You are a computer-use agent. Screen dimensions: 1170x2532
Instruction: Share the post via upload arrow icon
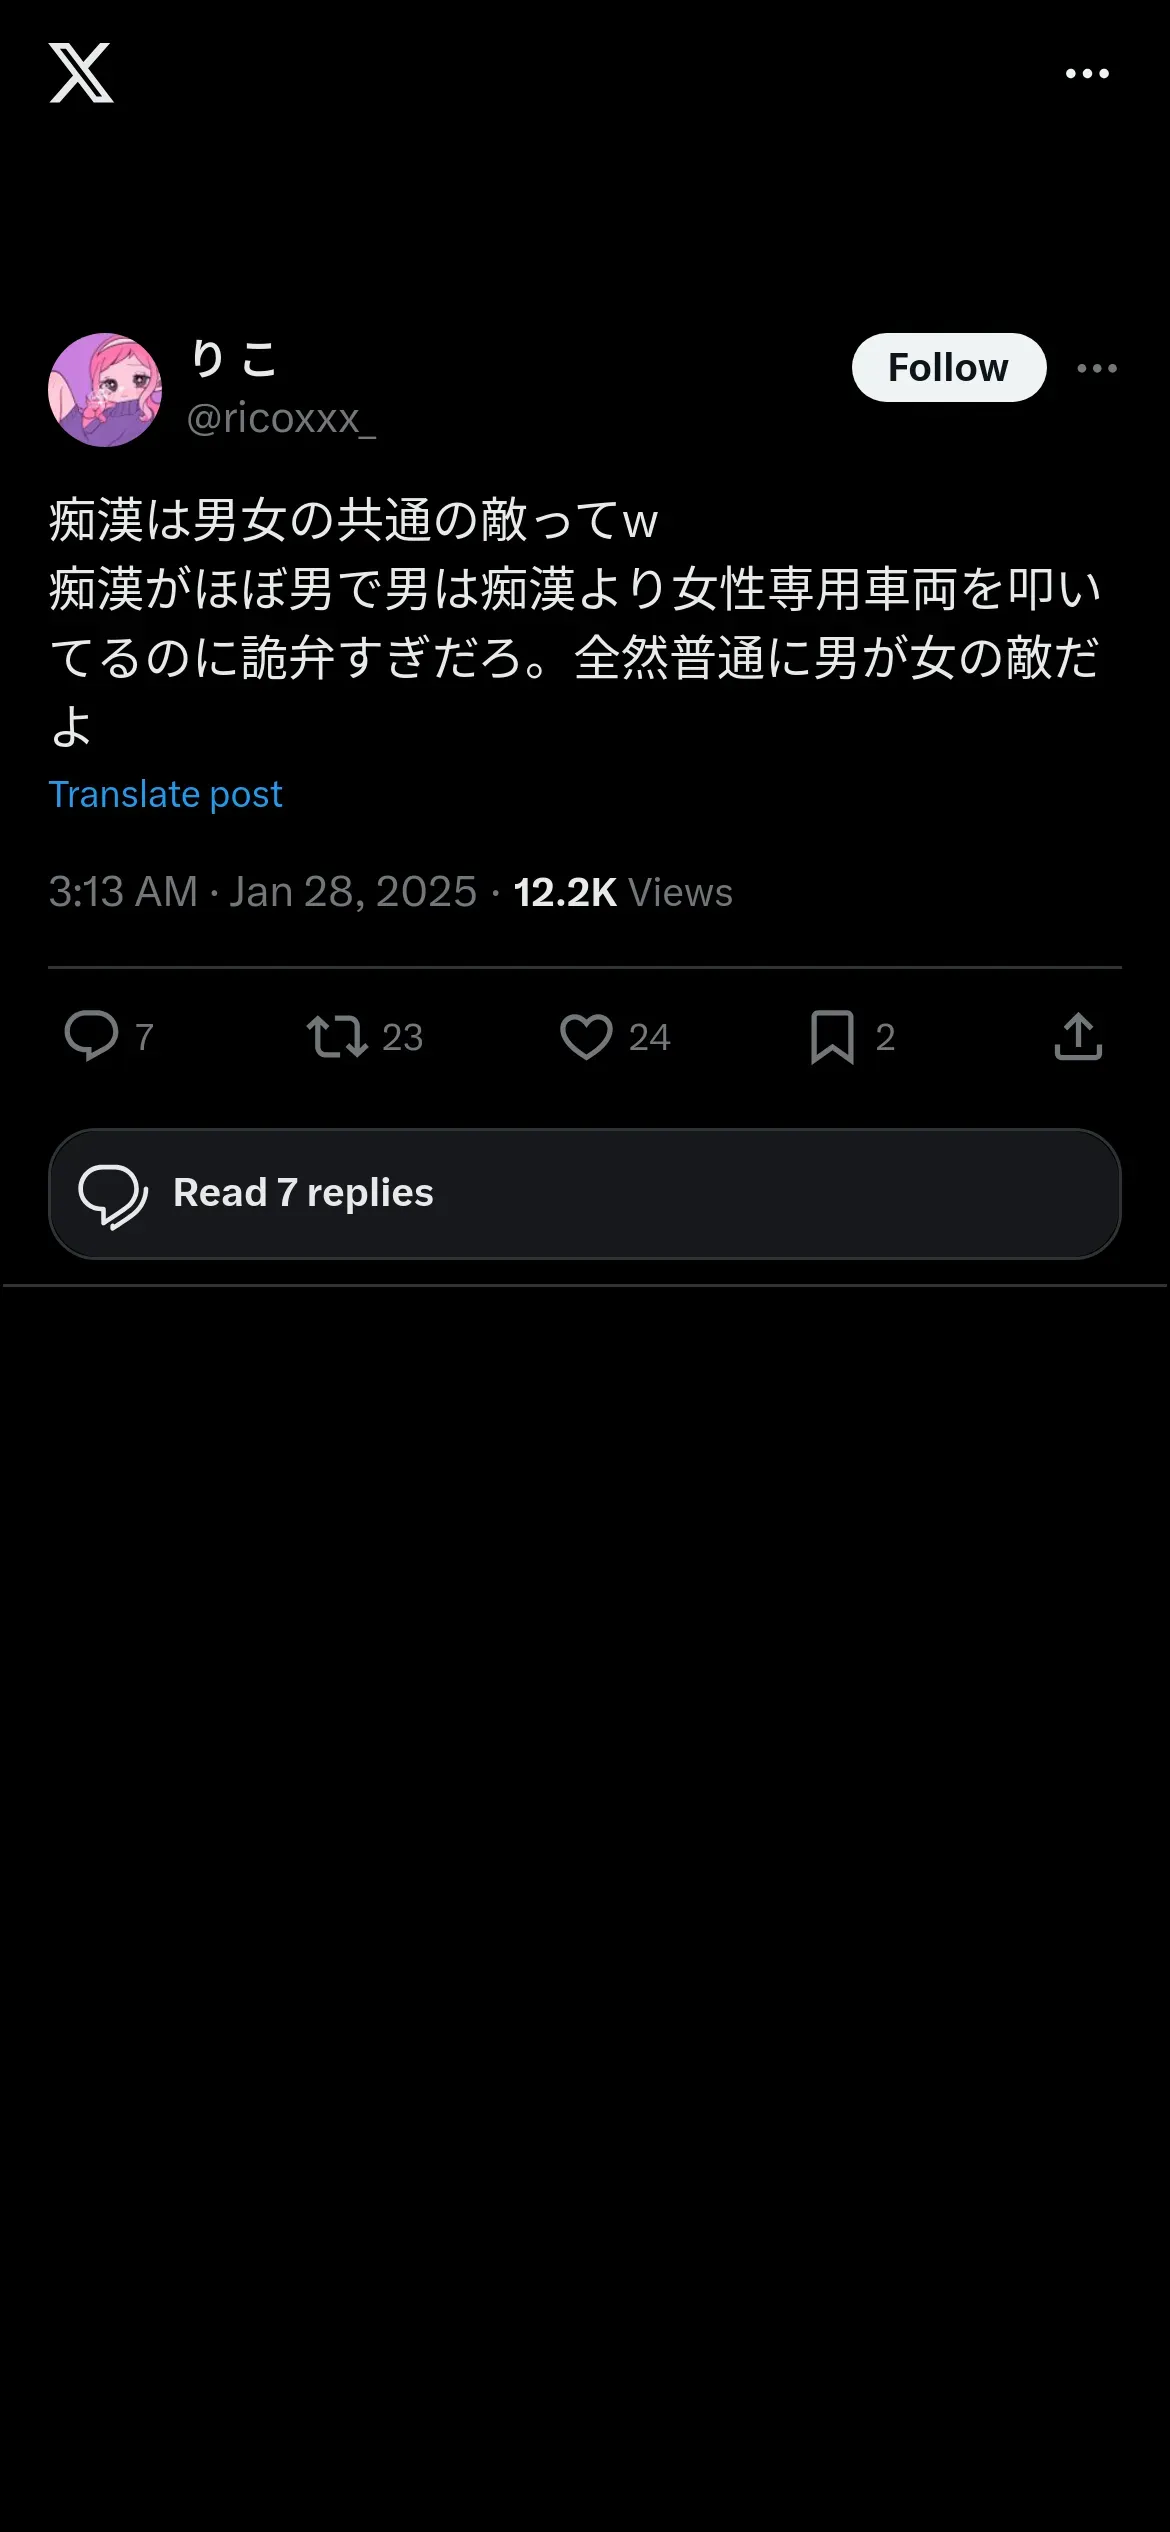[x=1078, y=1036]
